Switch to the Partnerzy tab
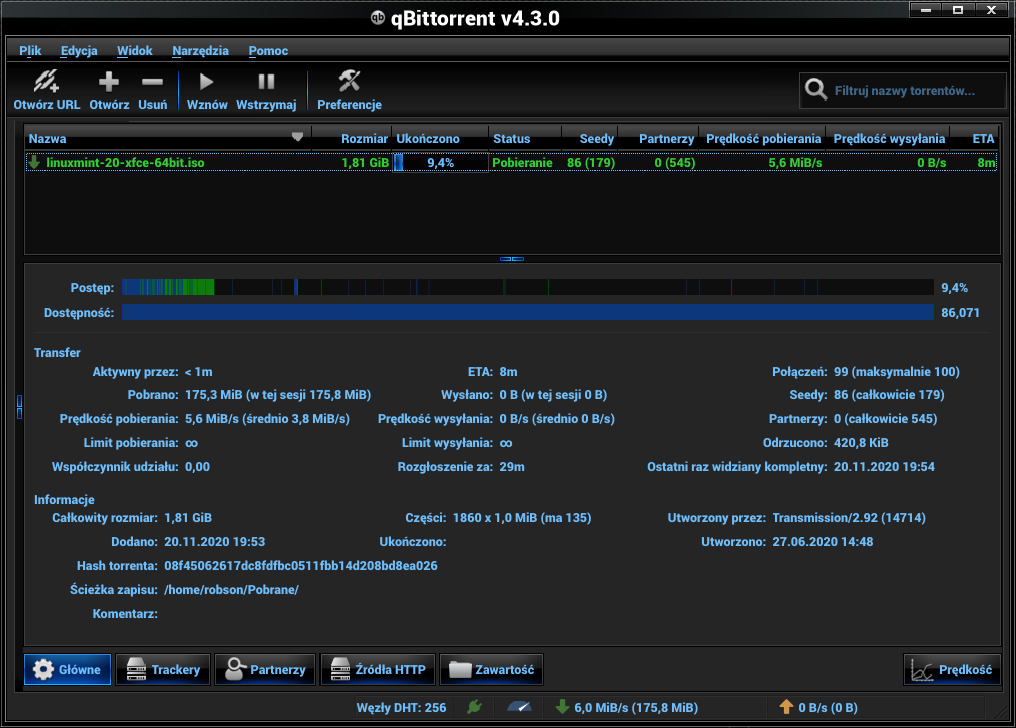 [x=265, y=669]
